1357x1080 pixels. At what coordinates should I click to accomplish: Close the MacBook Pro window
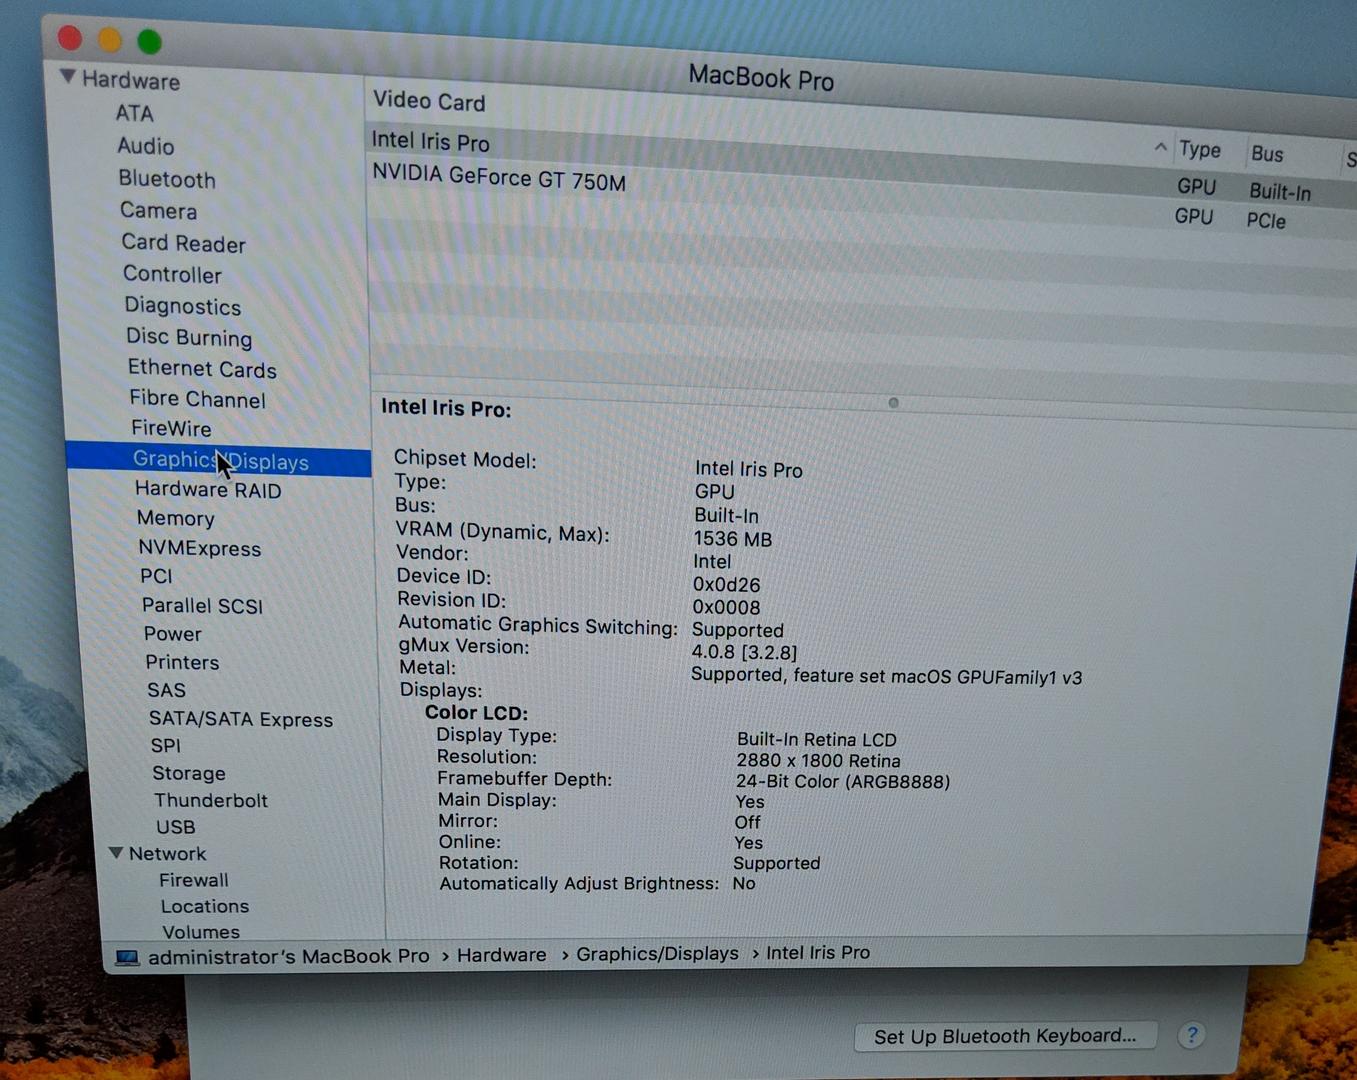click(x=70, y=38)
